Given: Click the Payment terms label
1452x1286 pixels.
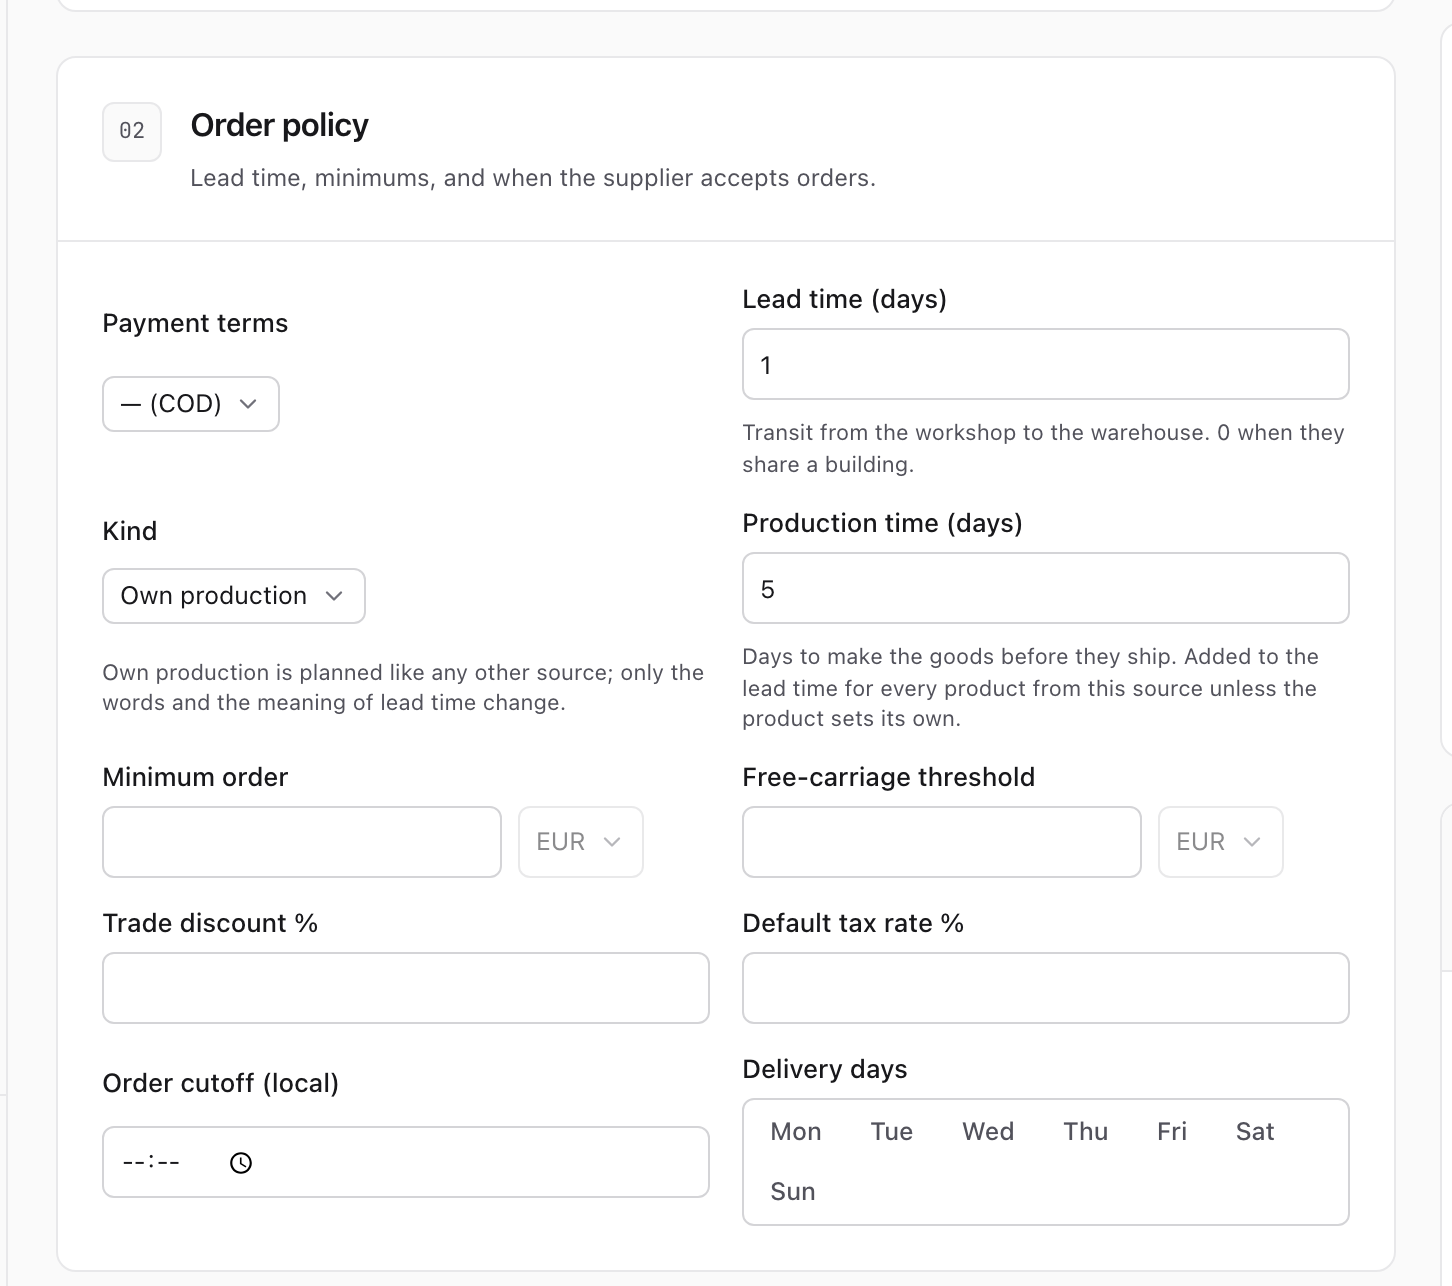Looking at the screenshot, I should [x=195, y=323].
